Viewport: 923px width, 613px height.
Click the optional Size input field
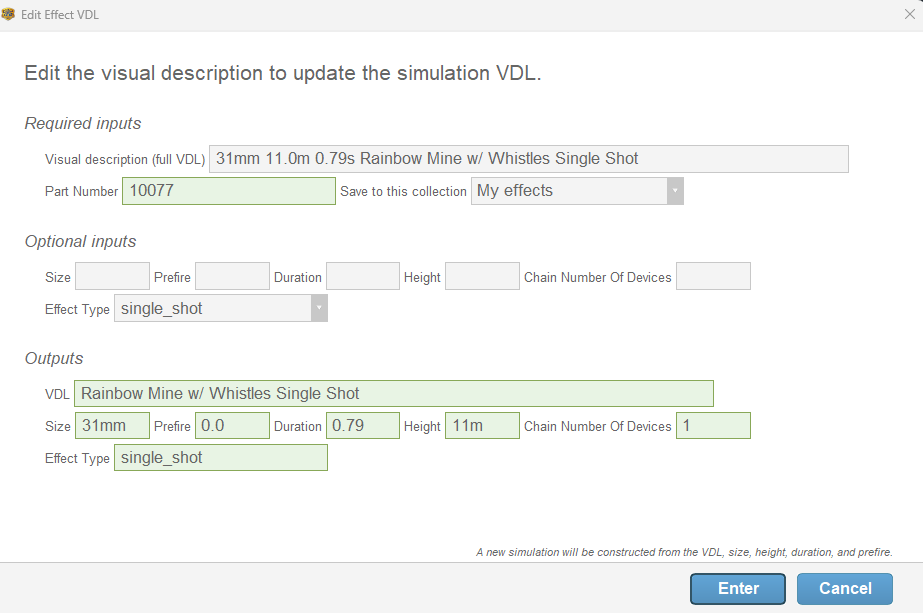tap(112, 277)
